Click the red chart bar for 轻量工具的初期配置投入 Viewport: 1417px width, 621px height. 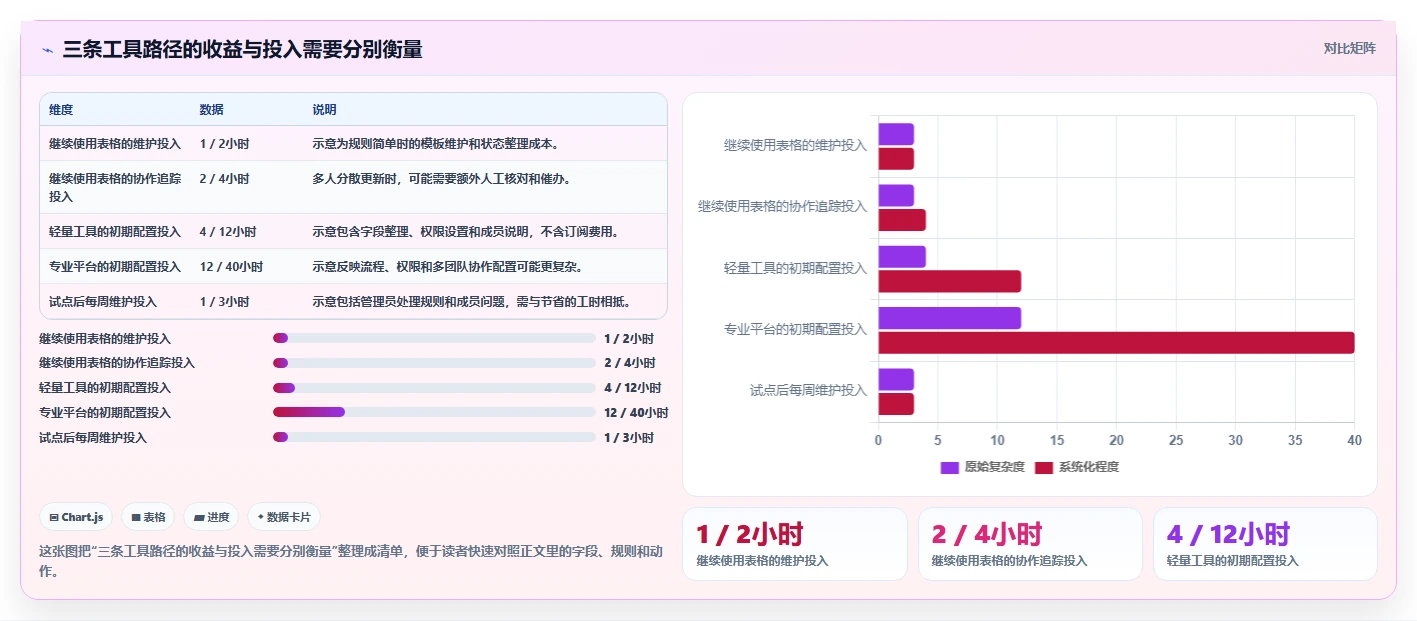pos(949,281)
